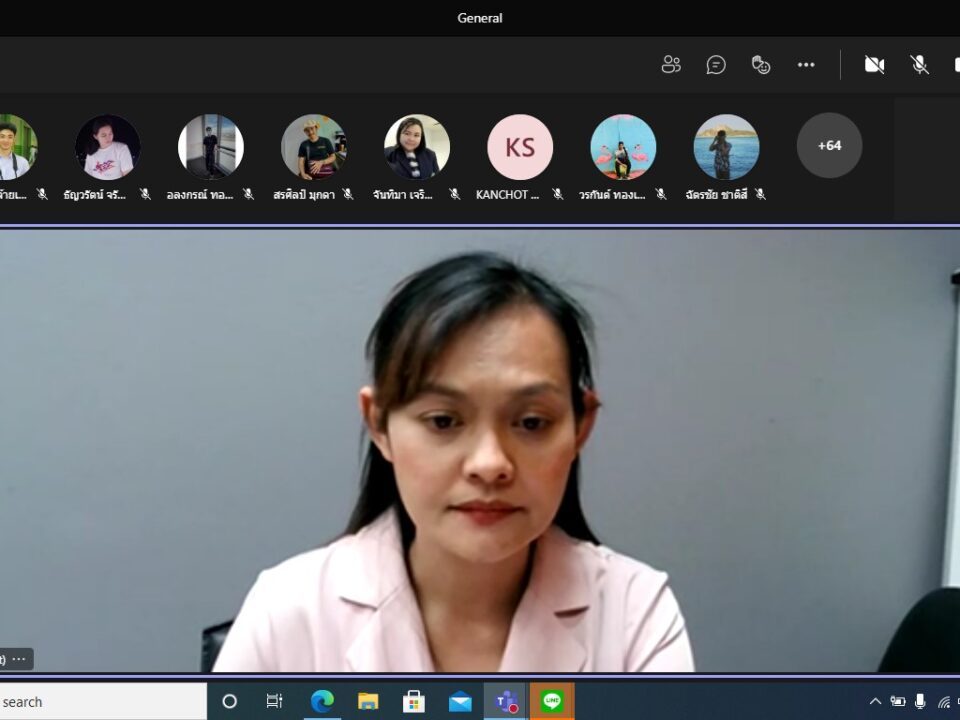Turn on the camera
The height and width of the screenshot is (720, 960).
pos(874,64)
